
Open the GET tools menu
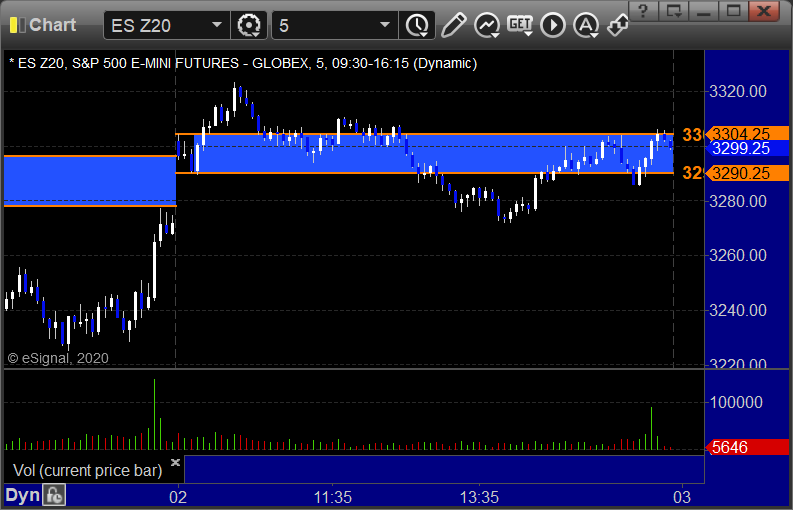tap(520, 25)
